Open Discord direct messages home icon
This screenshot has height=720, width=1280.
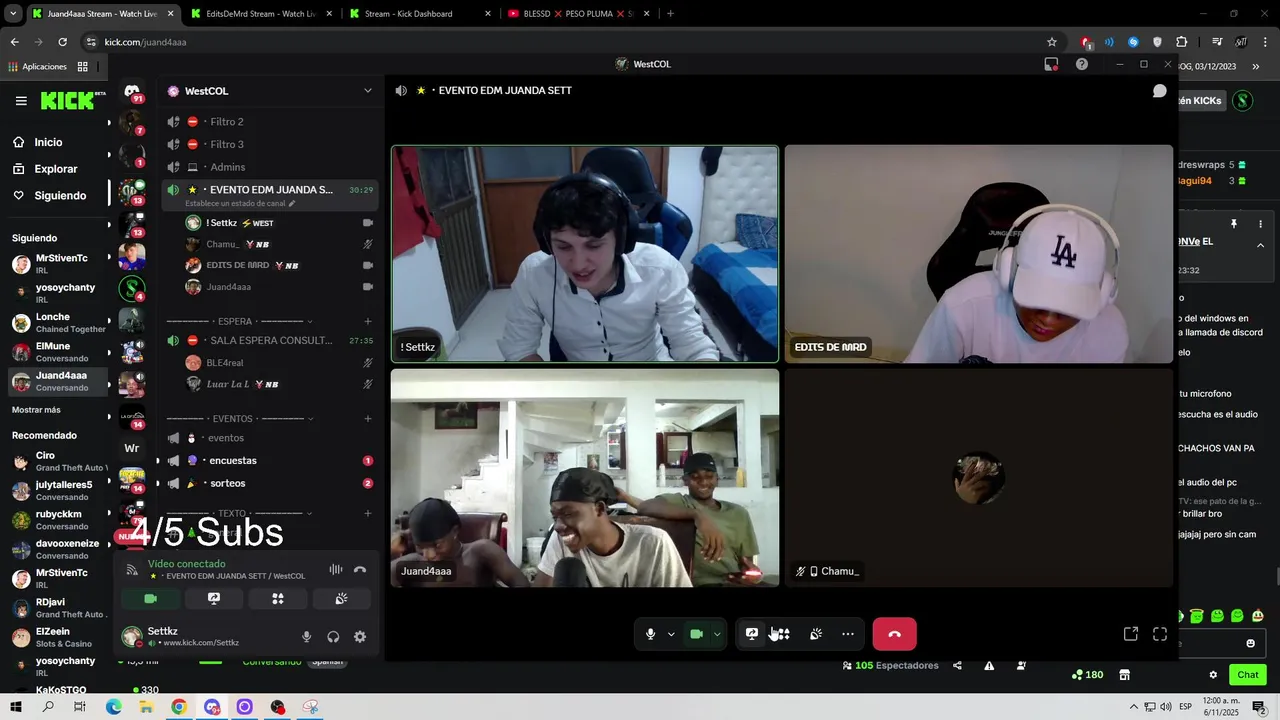[x=132, y=91]
